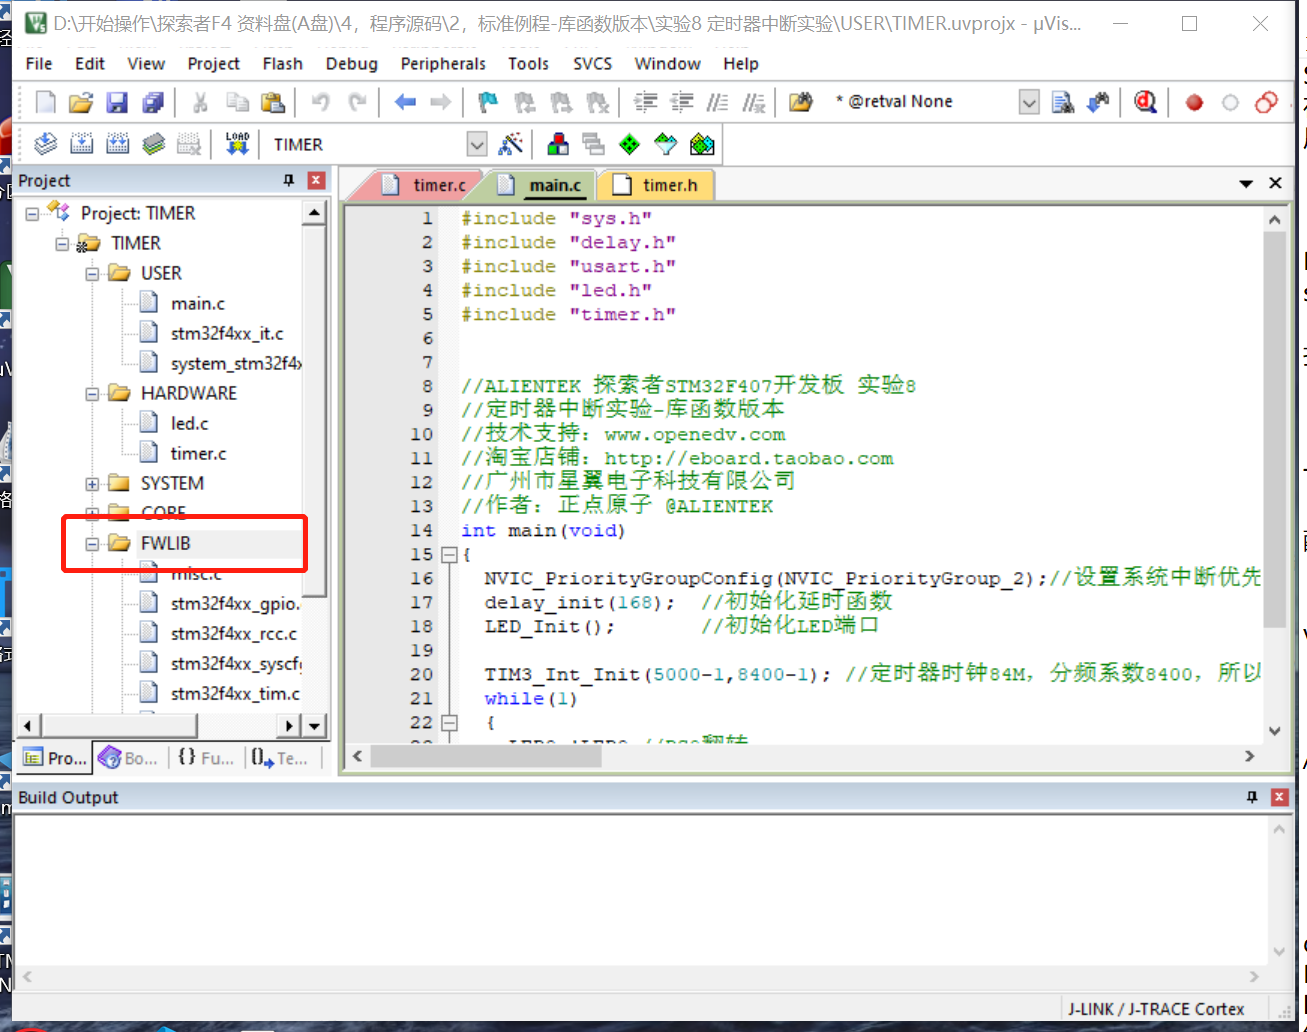Open Batch Build stacked layers icon

click(153, 145)
